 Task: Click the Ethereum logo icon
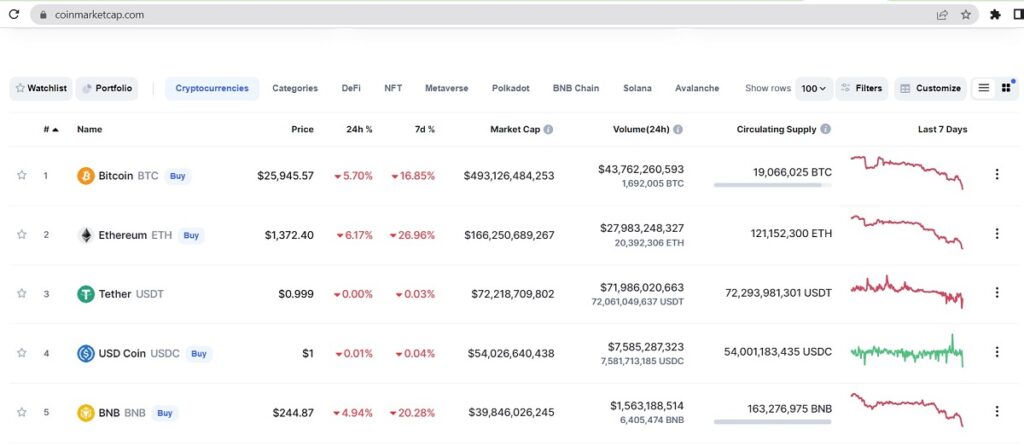(86, 235)
